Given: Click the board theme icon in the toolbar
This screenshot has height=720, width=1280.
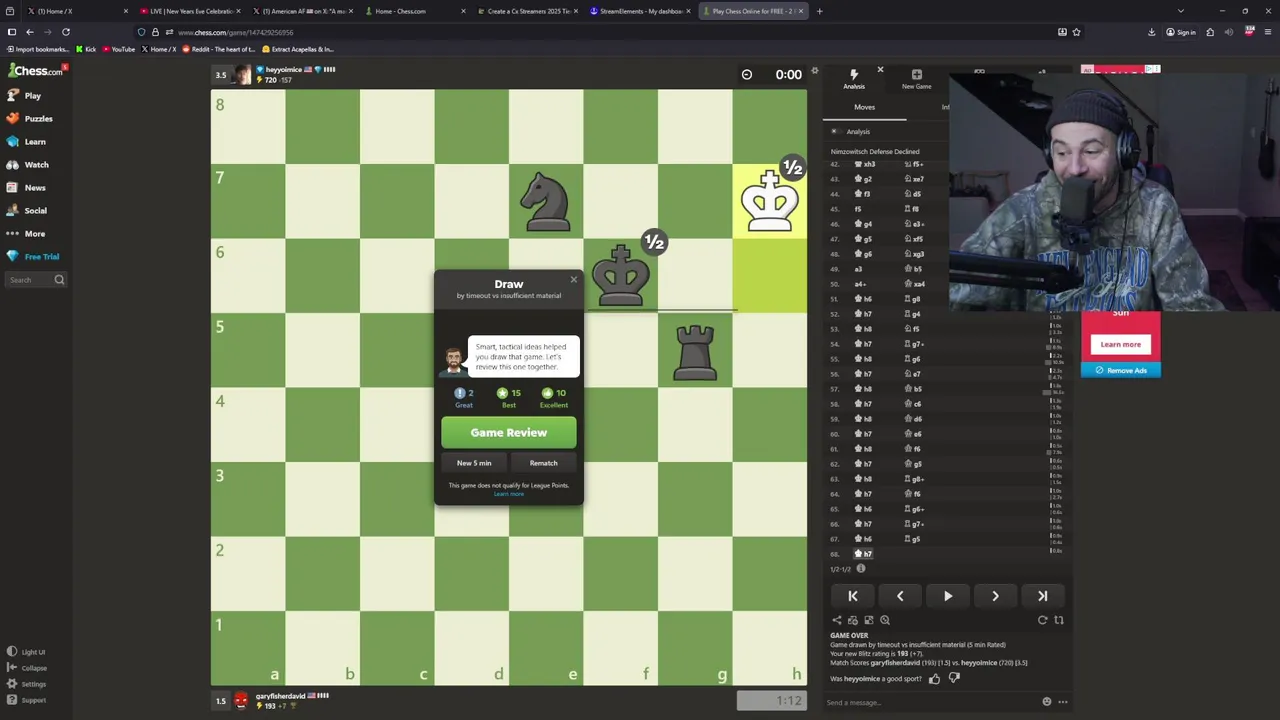Looking at the screenshot, I should 869,620.
